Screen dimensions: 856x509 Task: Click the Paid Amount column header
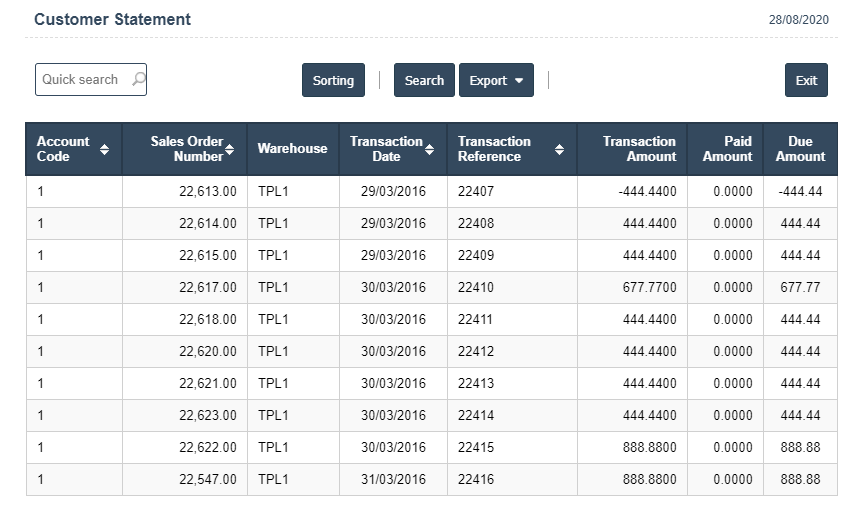(x=727, y=149)
